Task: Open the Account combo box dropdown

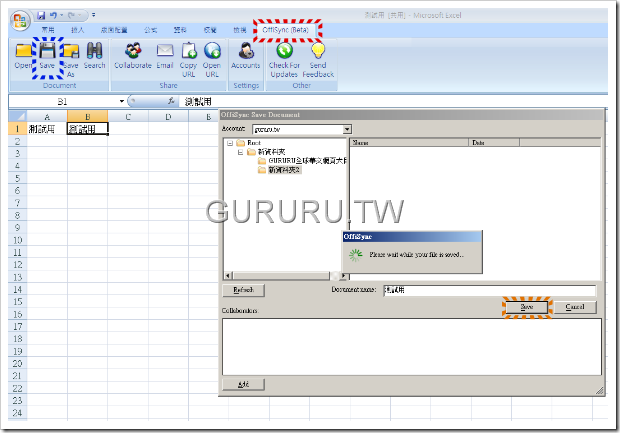Action: pyautogui.click(x=347, y=129)
